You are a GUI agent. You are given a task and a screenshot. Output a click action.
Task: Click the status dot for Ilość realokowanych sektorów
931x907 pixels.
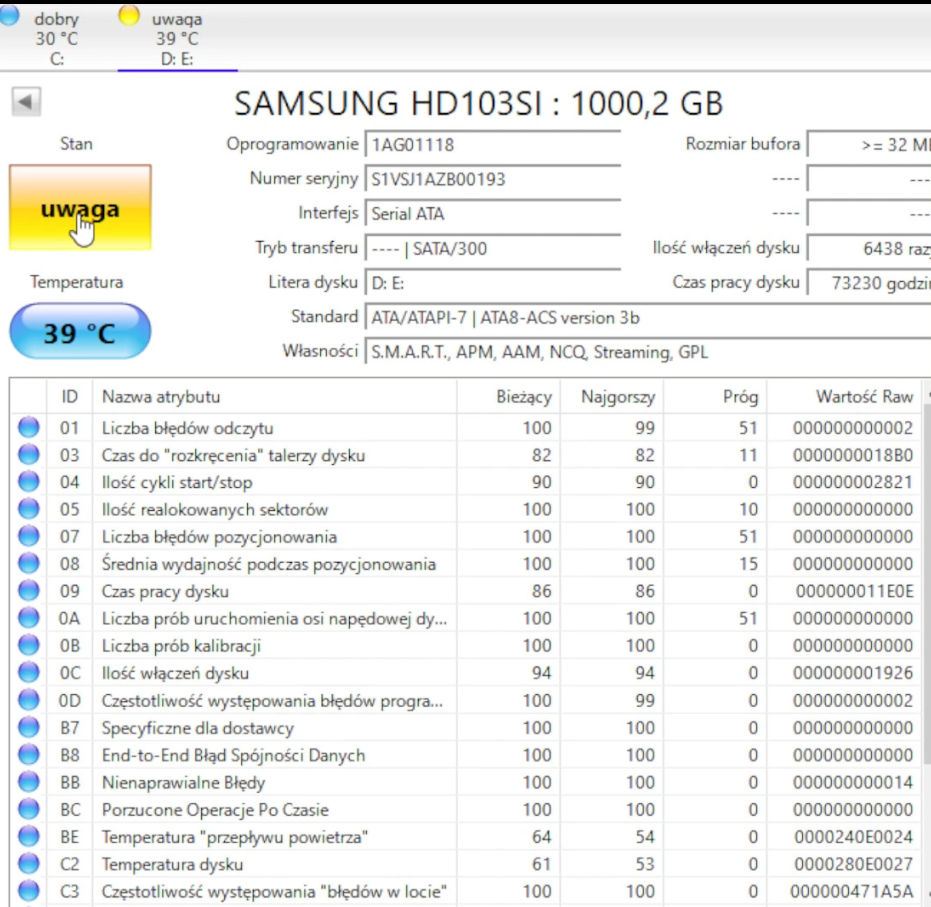pos(28,509)
